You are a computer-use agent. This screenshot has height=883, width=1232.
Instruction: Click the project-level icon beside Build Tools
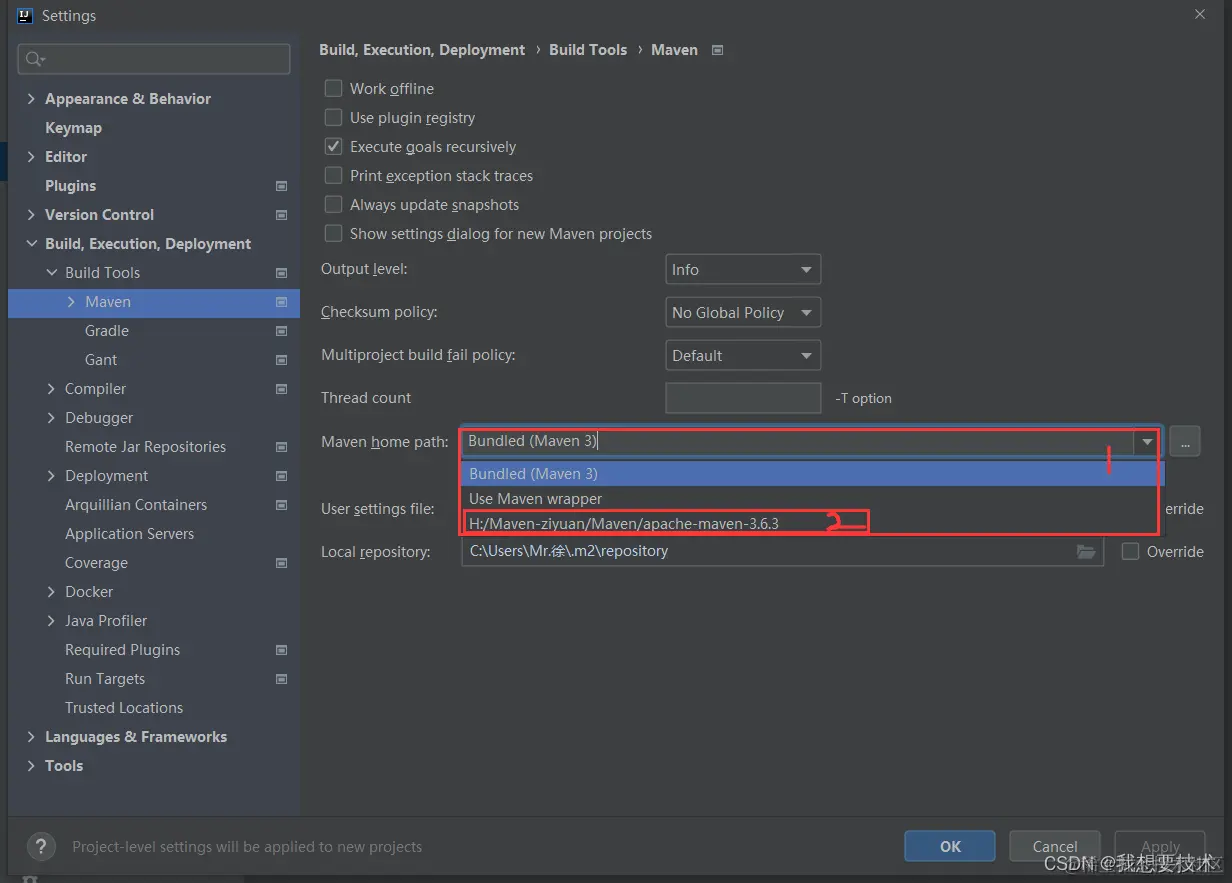(281, 273)
